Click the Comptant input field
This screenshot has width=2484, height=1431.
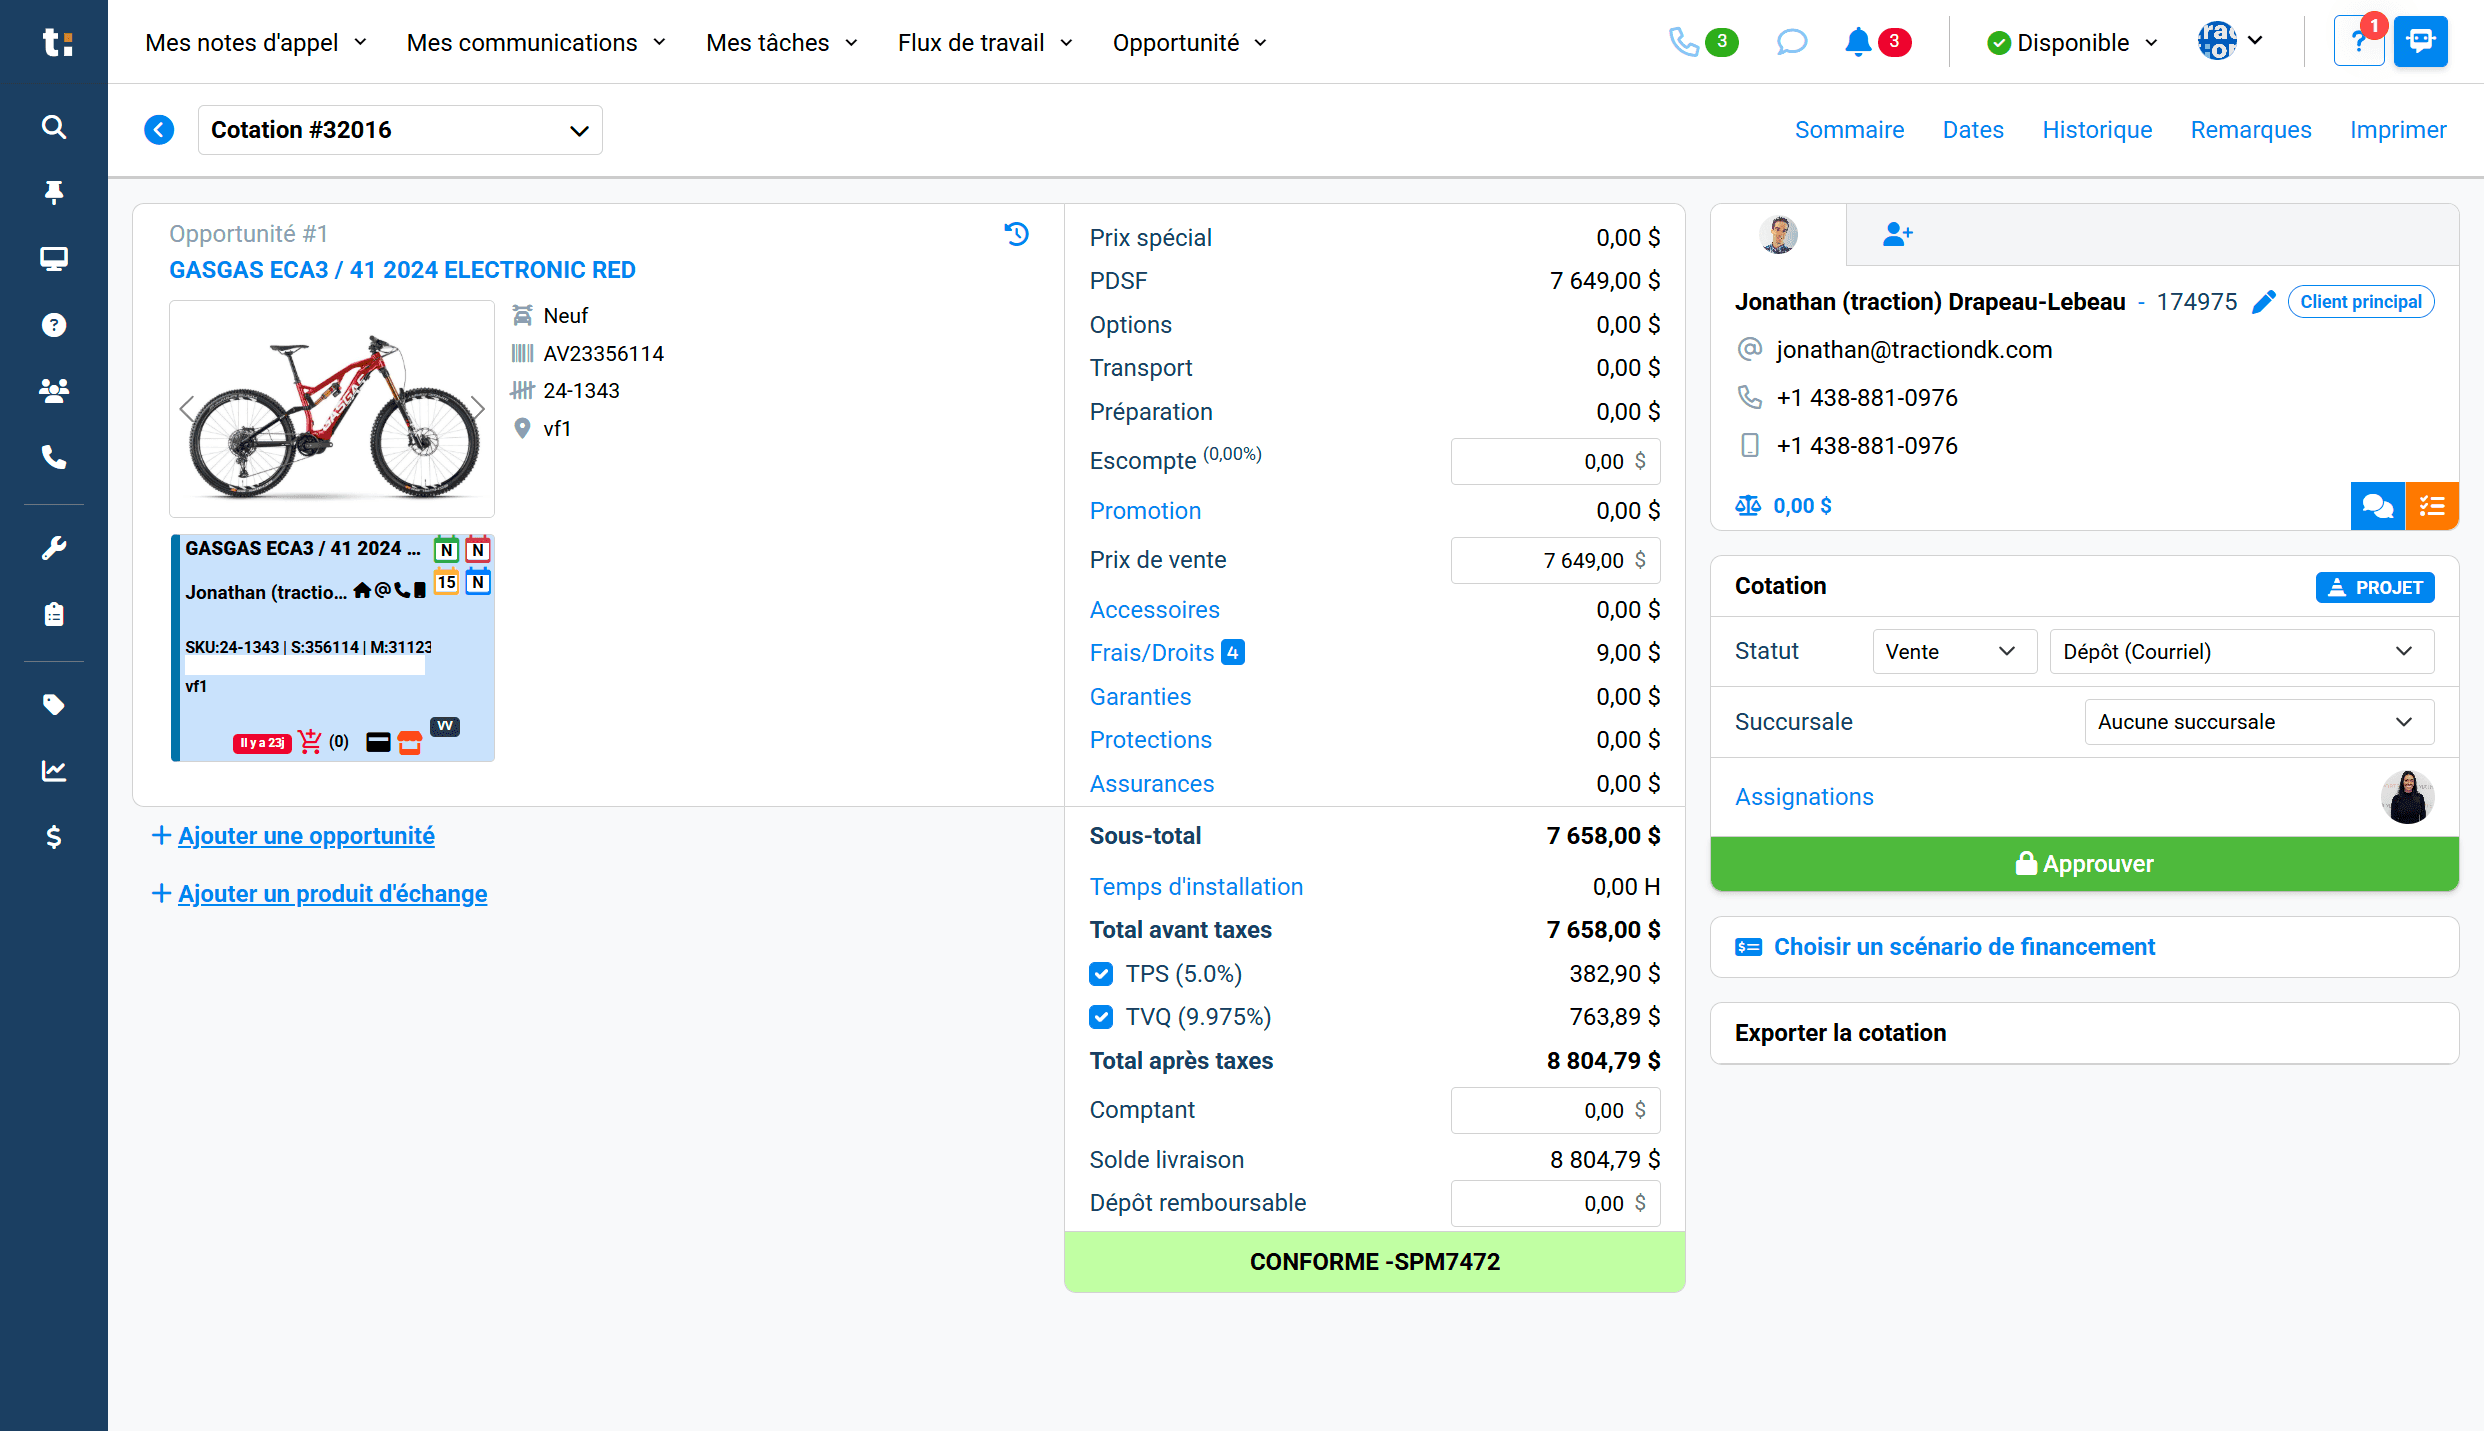[x=1555, y=1110]
